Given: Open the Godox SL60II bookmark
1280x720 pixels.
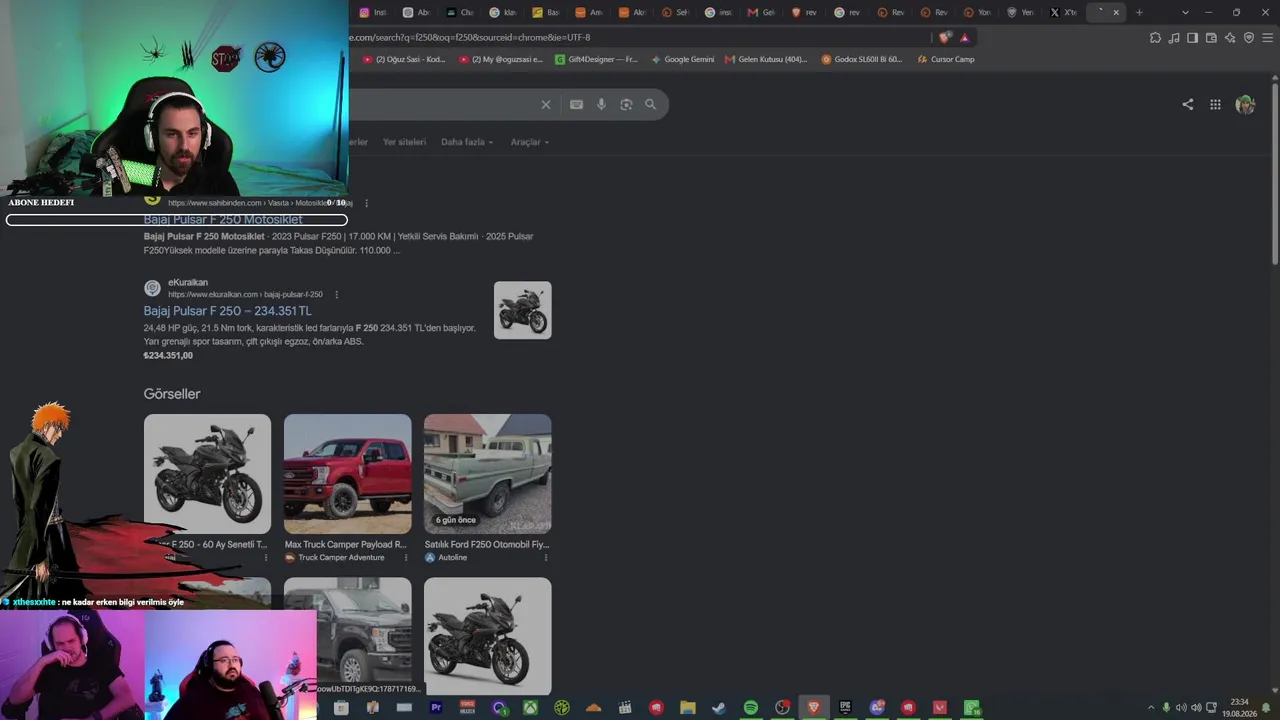Looking at the screenshot, I should (862, 59).
